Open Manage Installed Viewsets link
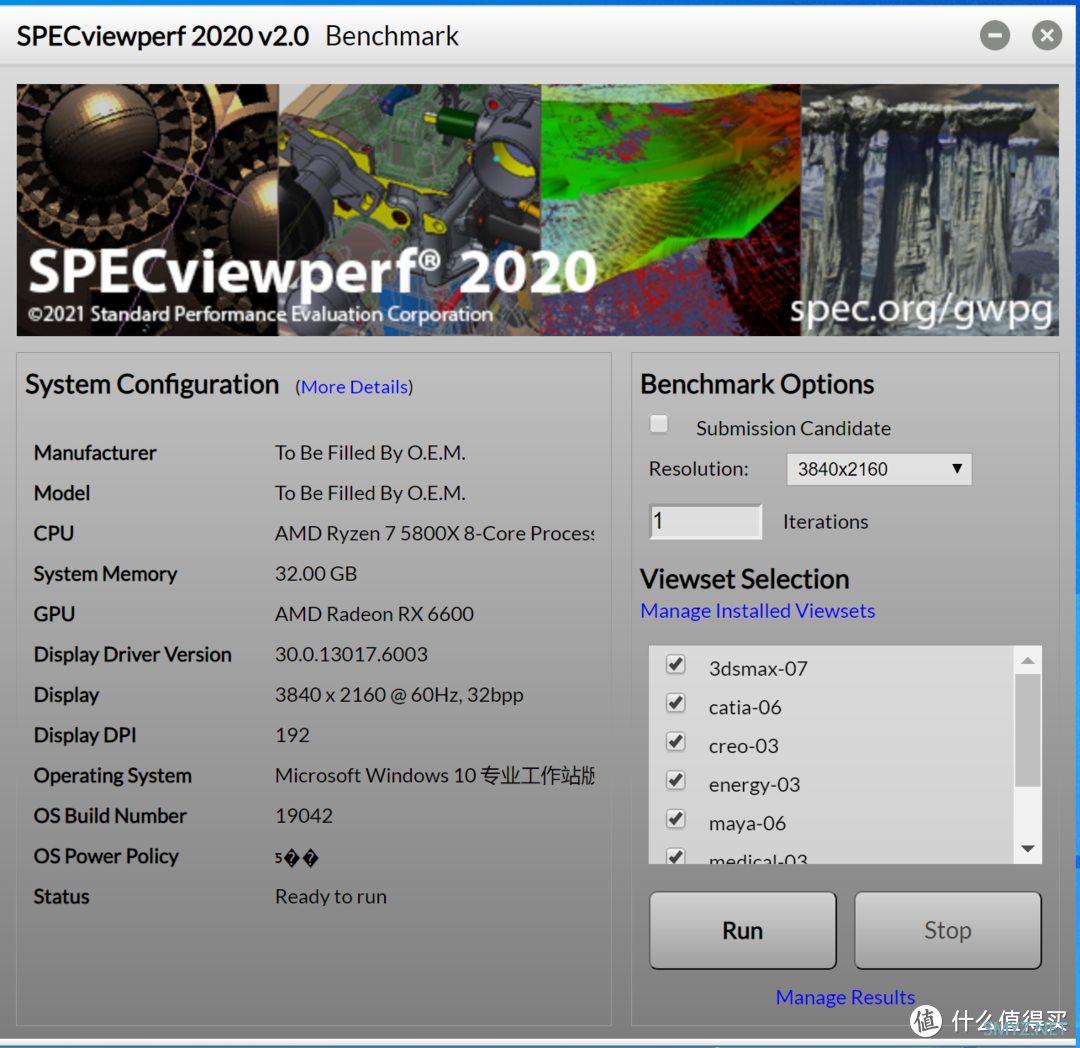This screenshot has width=1080, height=1048. (758, 611)
